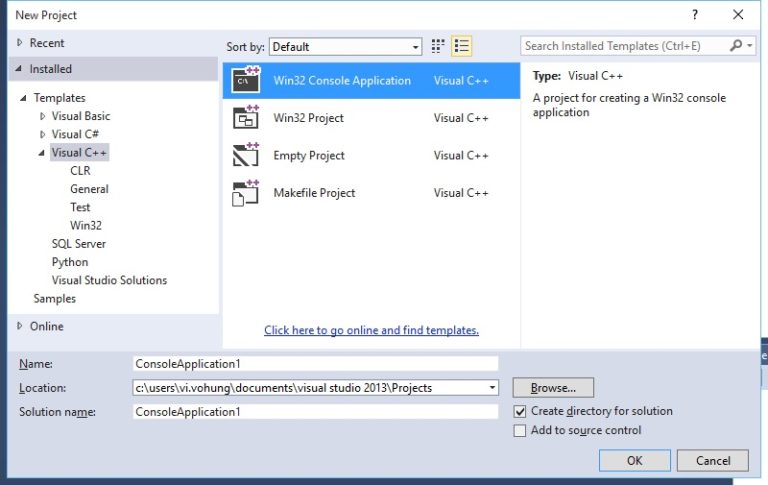Click the Browse... button
Screen dimensions: 768x485
click(x=553, y=388)
